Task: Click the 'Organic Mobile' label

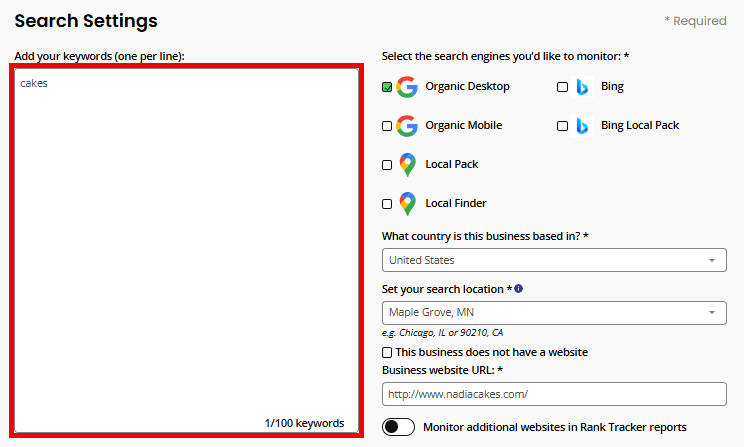Action: 464,125
